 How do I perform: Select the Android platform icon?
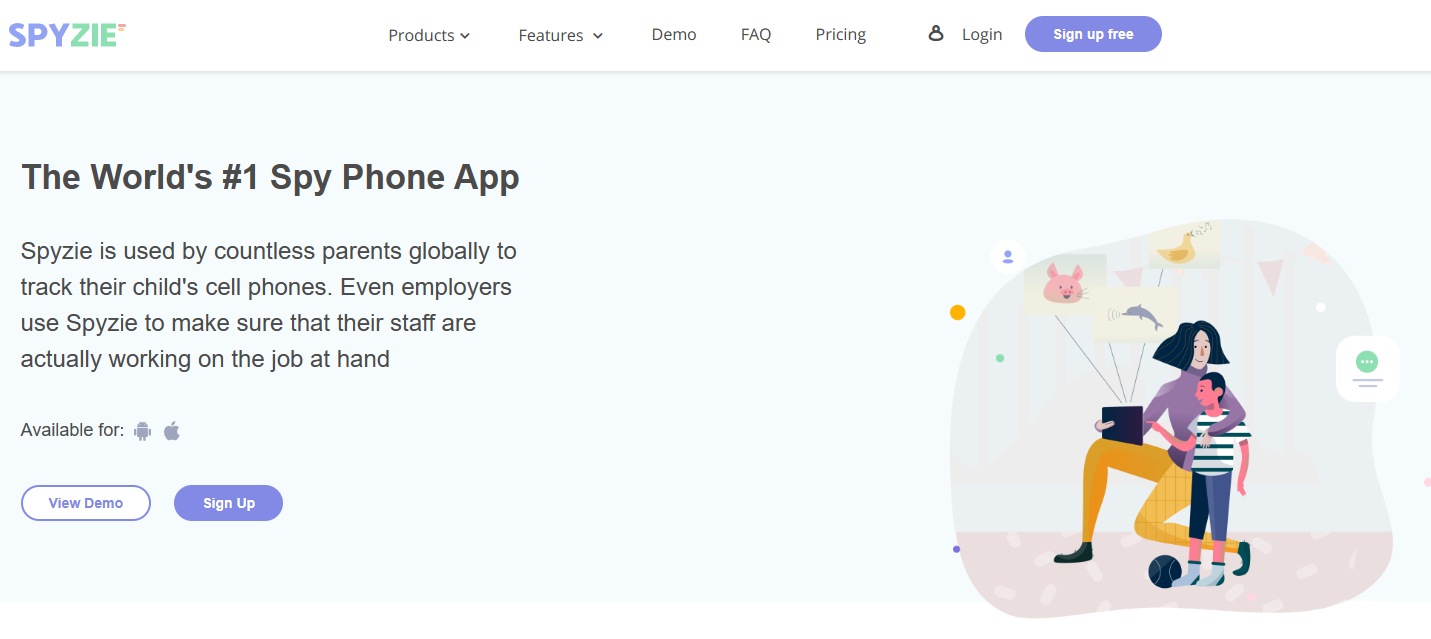(x=142, y=431)
